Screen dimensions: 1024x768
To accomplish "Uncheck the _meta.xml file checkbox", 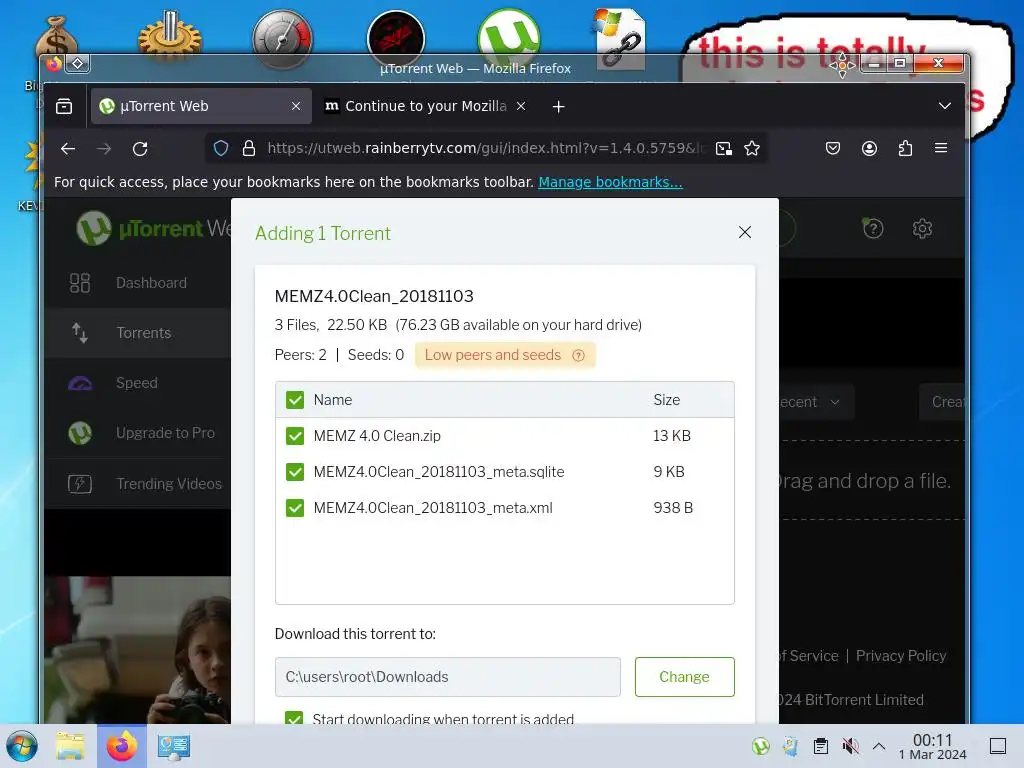I will pyautogui.click(x=295, y=507).
